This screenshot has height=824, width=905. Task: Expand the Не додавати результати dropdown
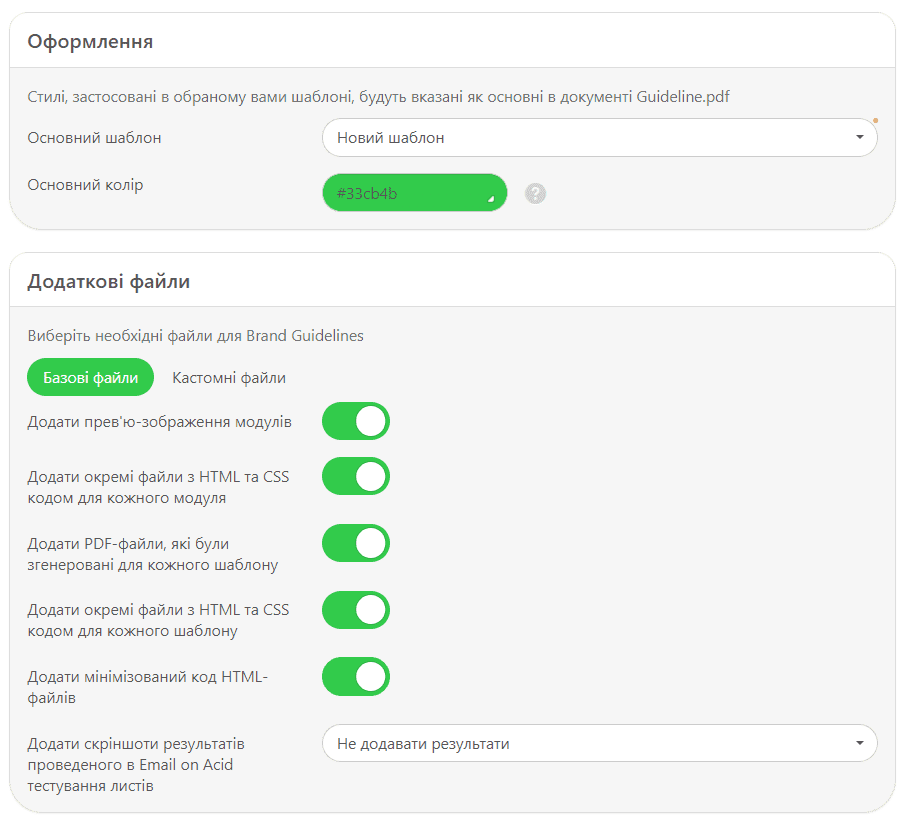pos(599,743)
